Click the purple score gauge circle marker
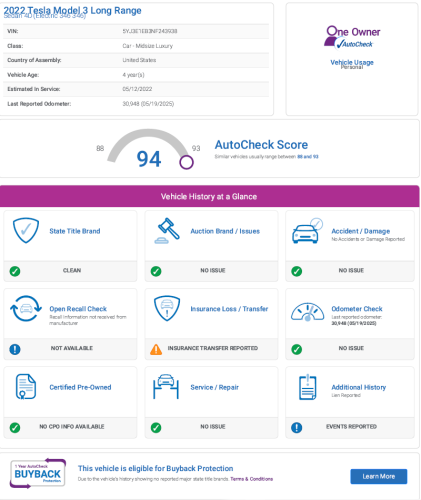421x500 pixels. 186,162
